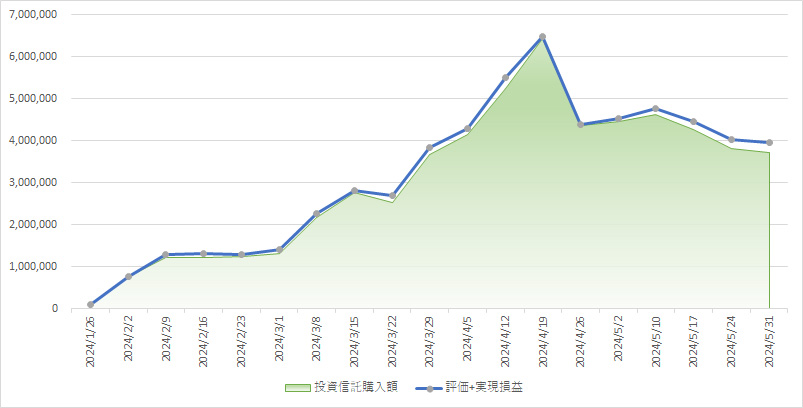Click the 2024/4/26 x-axis date label
This screenshot has width=803, height=408.
click(581, 341)
